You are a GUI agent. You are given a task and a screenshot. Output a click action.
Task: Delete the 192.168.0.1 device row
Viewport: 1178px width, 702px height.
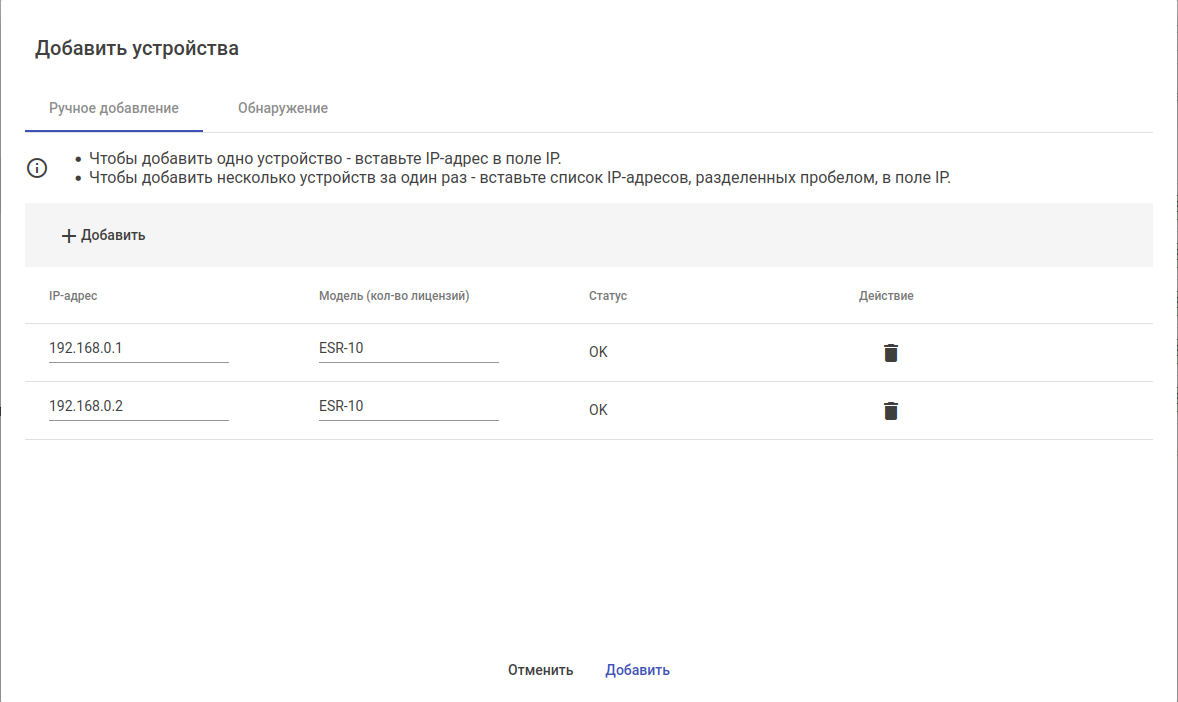891,352
